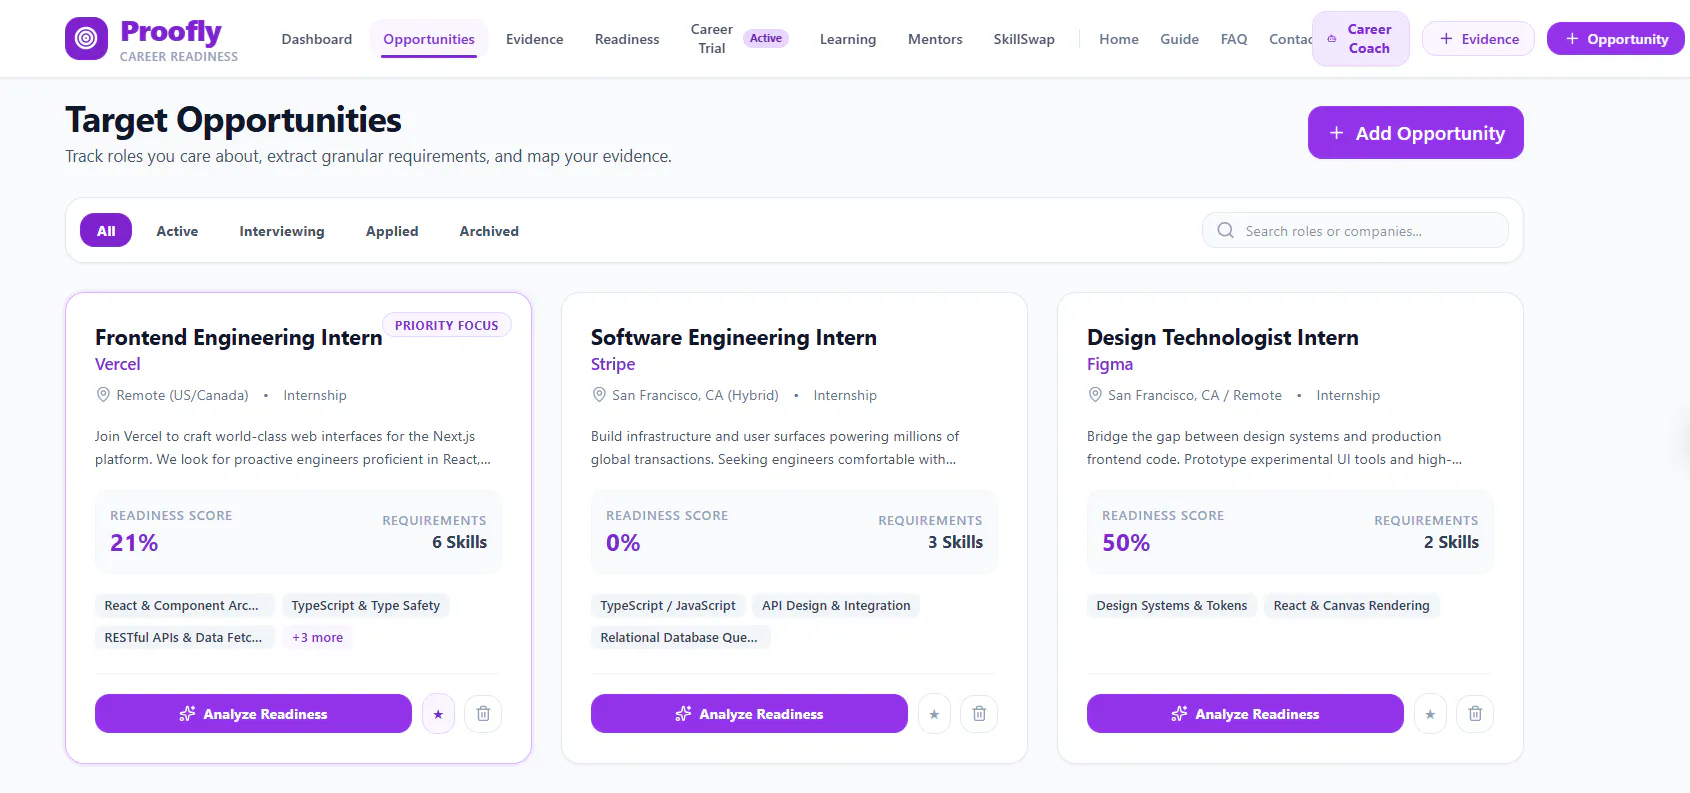Click the Proofly logo icon
The height and width of the screenshot is (793, 1690).
pyautogui.click(x=86, y=39)
